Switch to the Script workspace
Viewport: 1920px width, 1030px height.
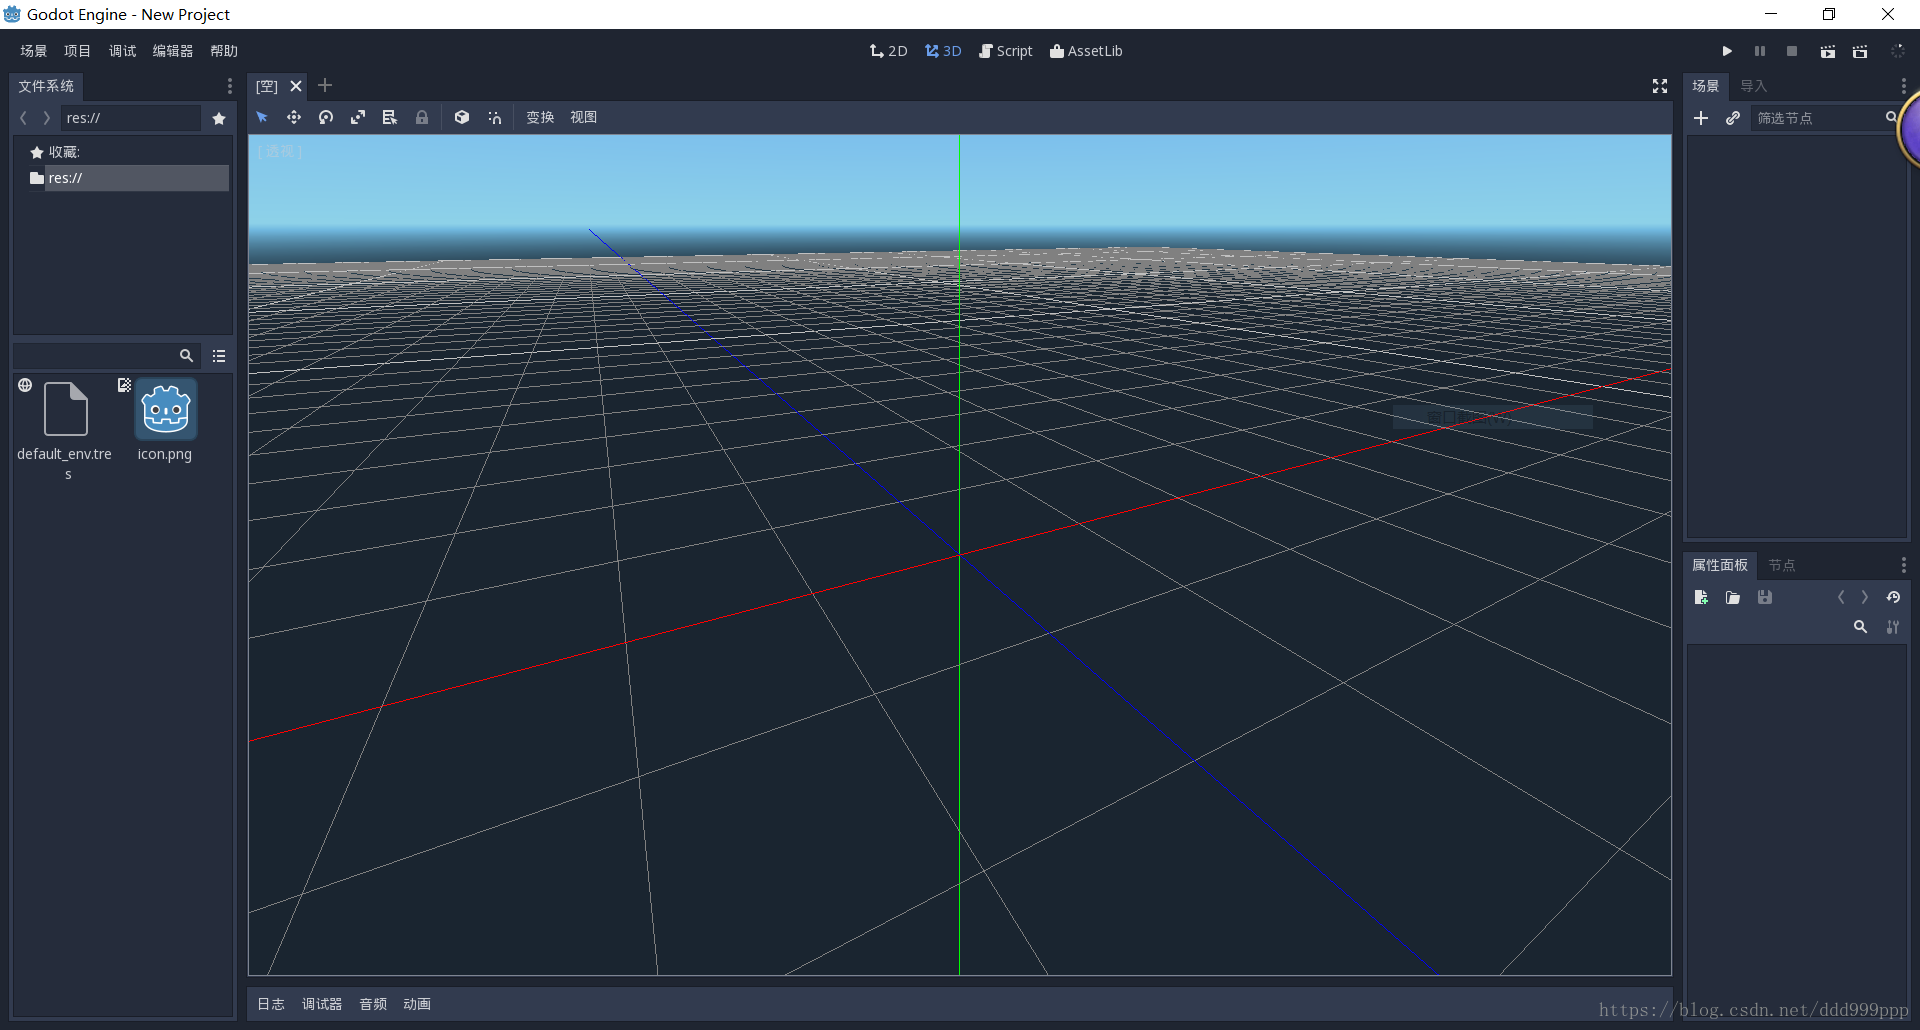point(1006,51)
